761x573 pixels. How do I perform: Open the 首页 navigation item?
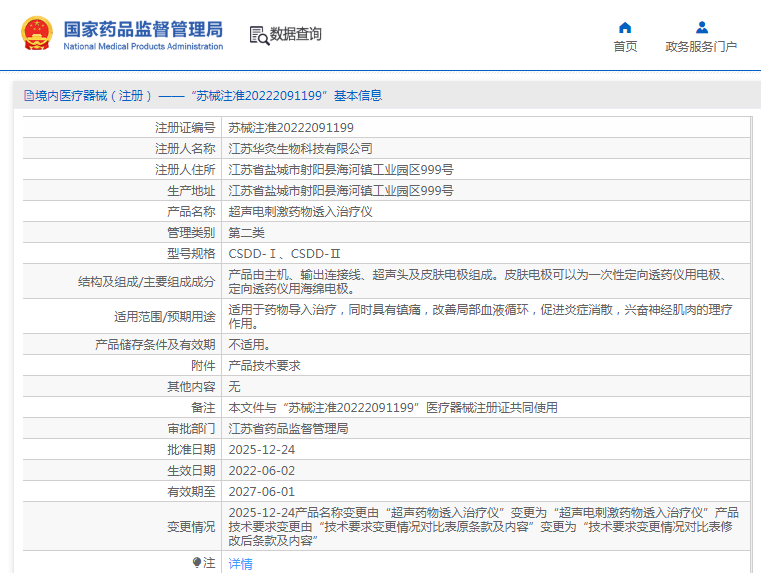pos(625,47)
